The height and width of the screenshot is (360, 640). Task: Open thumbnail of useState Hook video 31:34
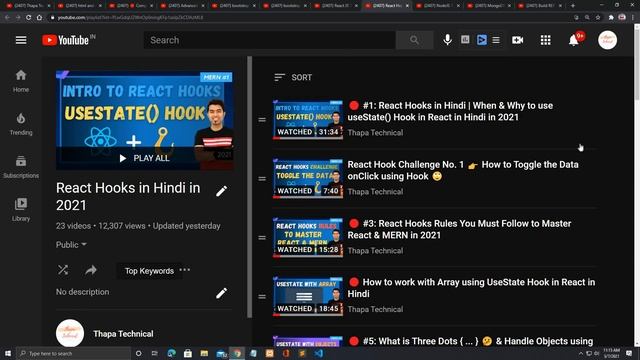click(x=308, y=120)
